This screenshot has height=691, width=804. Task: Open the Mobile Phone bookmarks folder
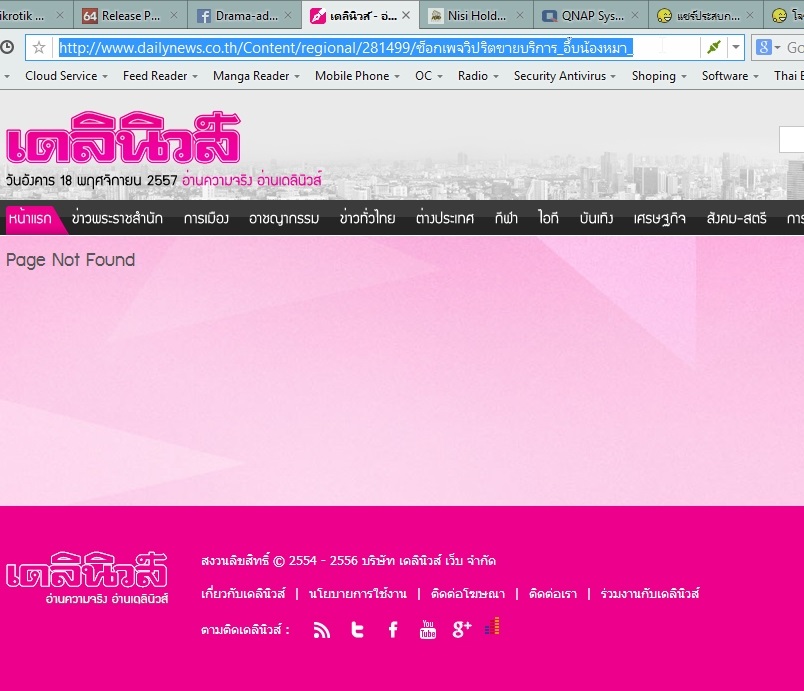(357, 76)
